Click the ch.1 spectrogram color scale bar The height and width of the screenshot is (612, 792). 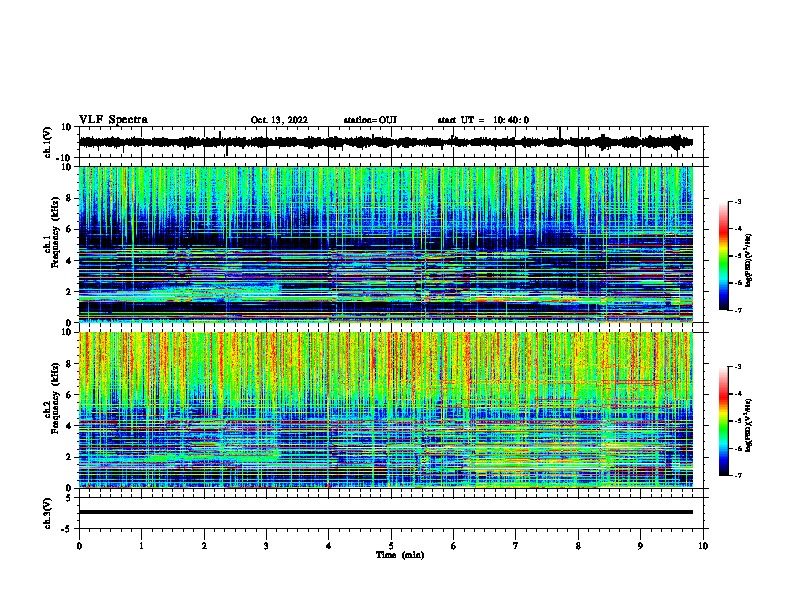(723, 256)
